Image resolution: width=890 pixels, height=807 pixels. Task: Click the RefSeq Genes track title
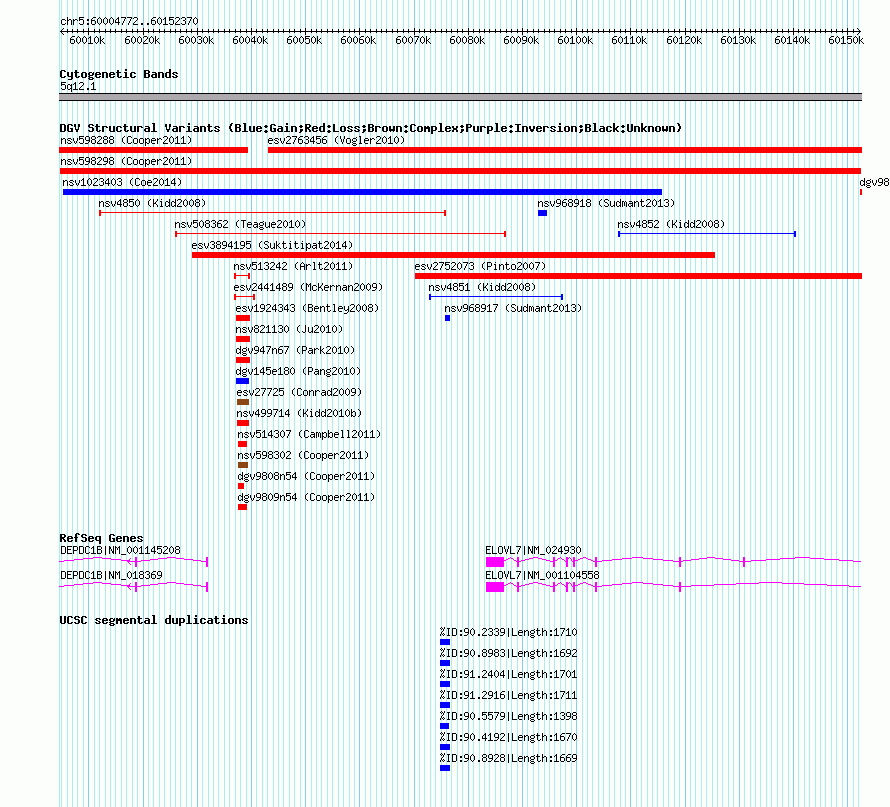coord(101,538)
